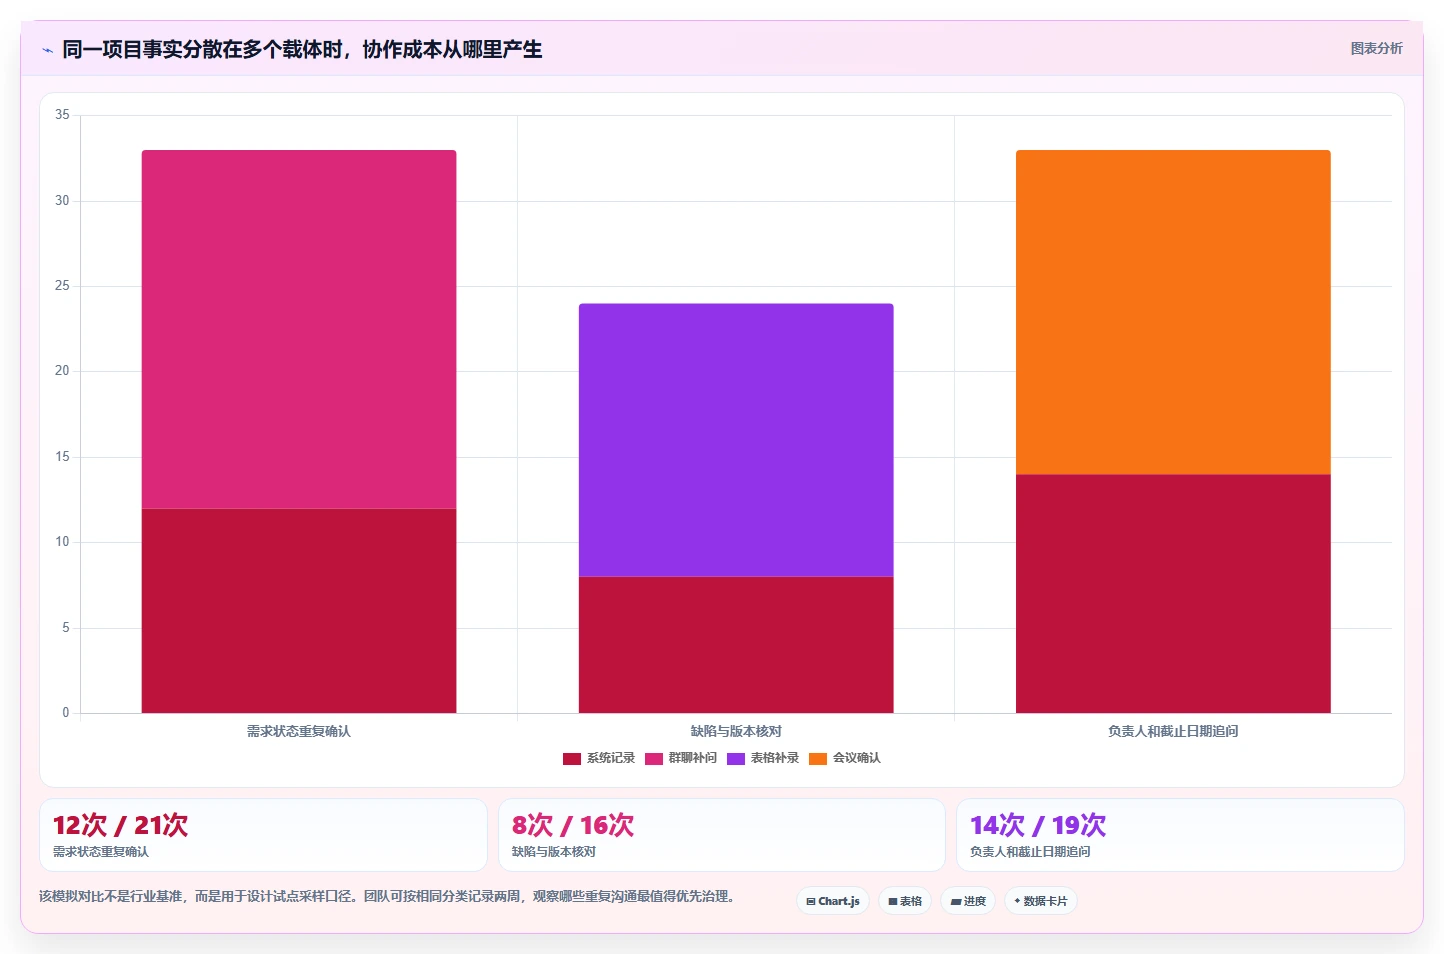Toggle the 群聊补问 legend swatch
This screenshot has width=1444, height=954.
[x=654, y=759]
